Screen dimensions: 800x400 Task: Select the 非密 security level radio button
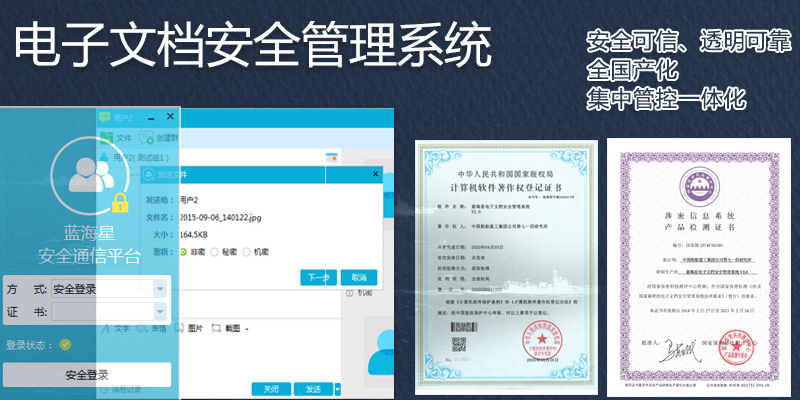[183, 253]
